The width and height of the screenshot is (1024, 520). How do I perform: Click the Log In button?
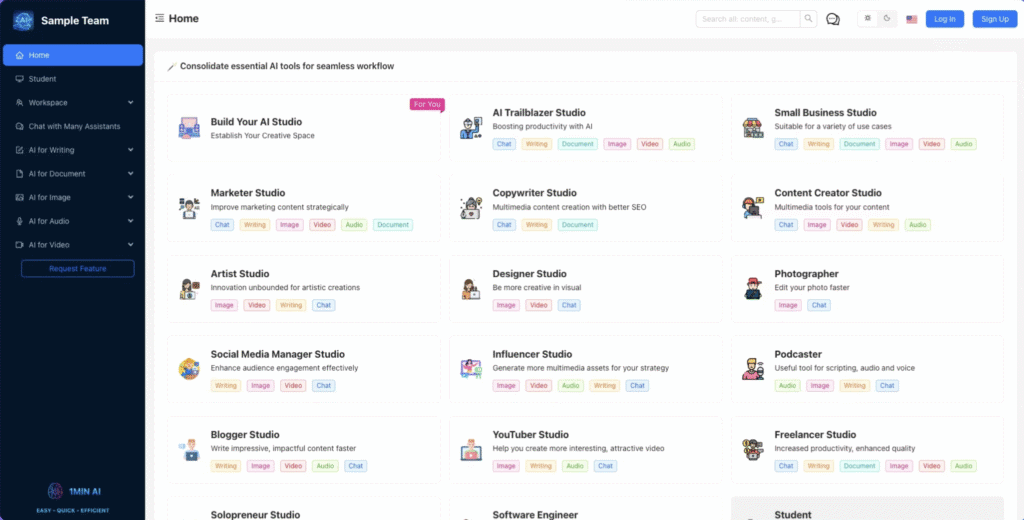click(944, 19)
